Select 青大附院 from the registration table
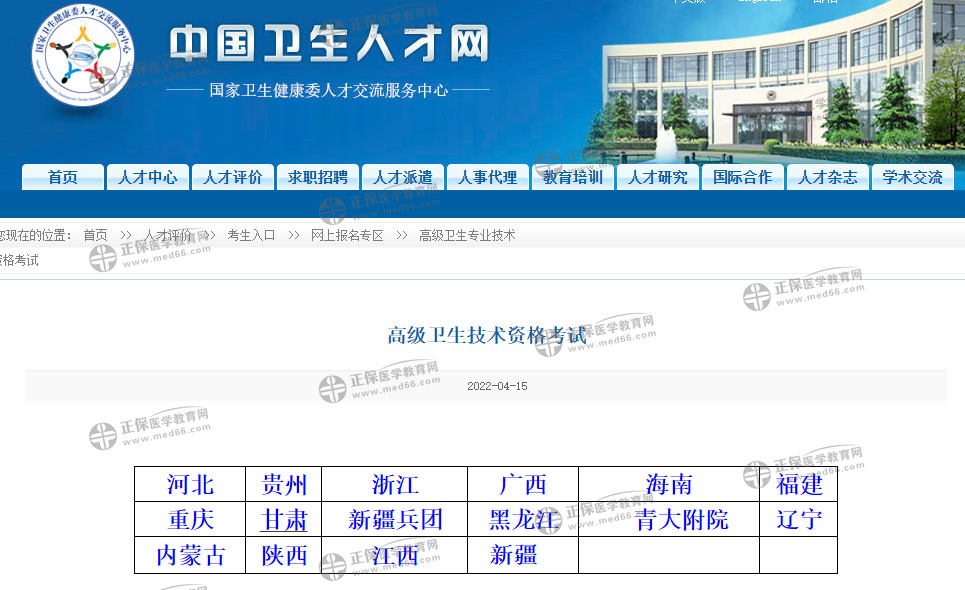Image resolution: width=965 pixels, height=590 pixels. click(680, 519)
